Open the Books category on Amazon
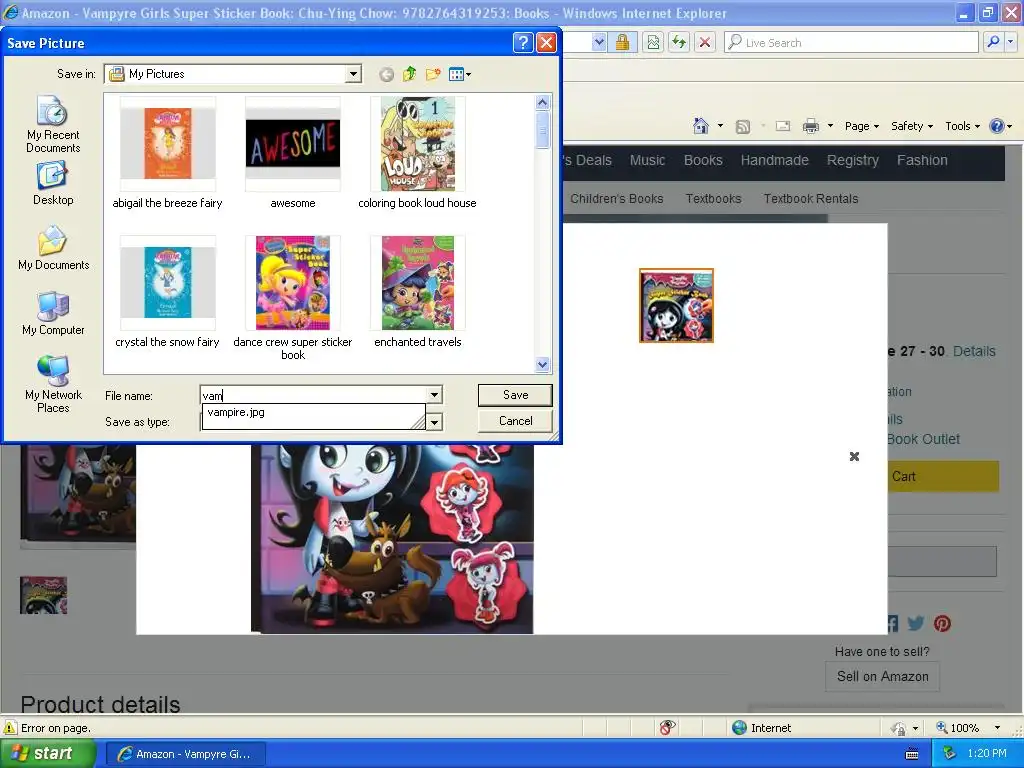This screenshot has width=1024, height=768. click(x=703, y=160)
